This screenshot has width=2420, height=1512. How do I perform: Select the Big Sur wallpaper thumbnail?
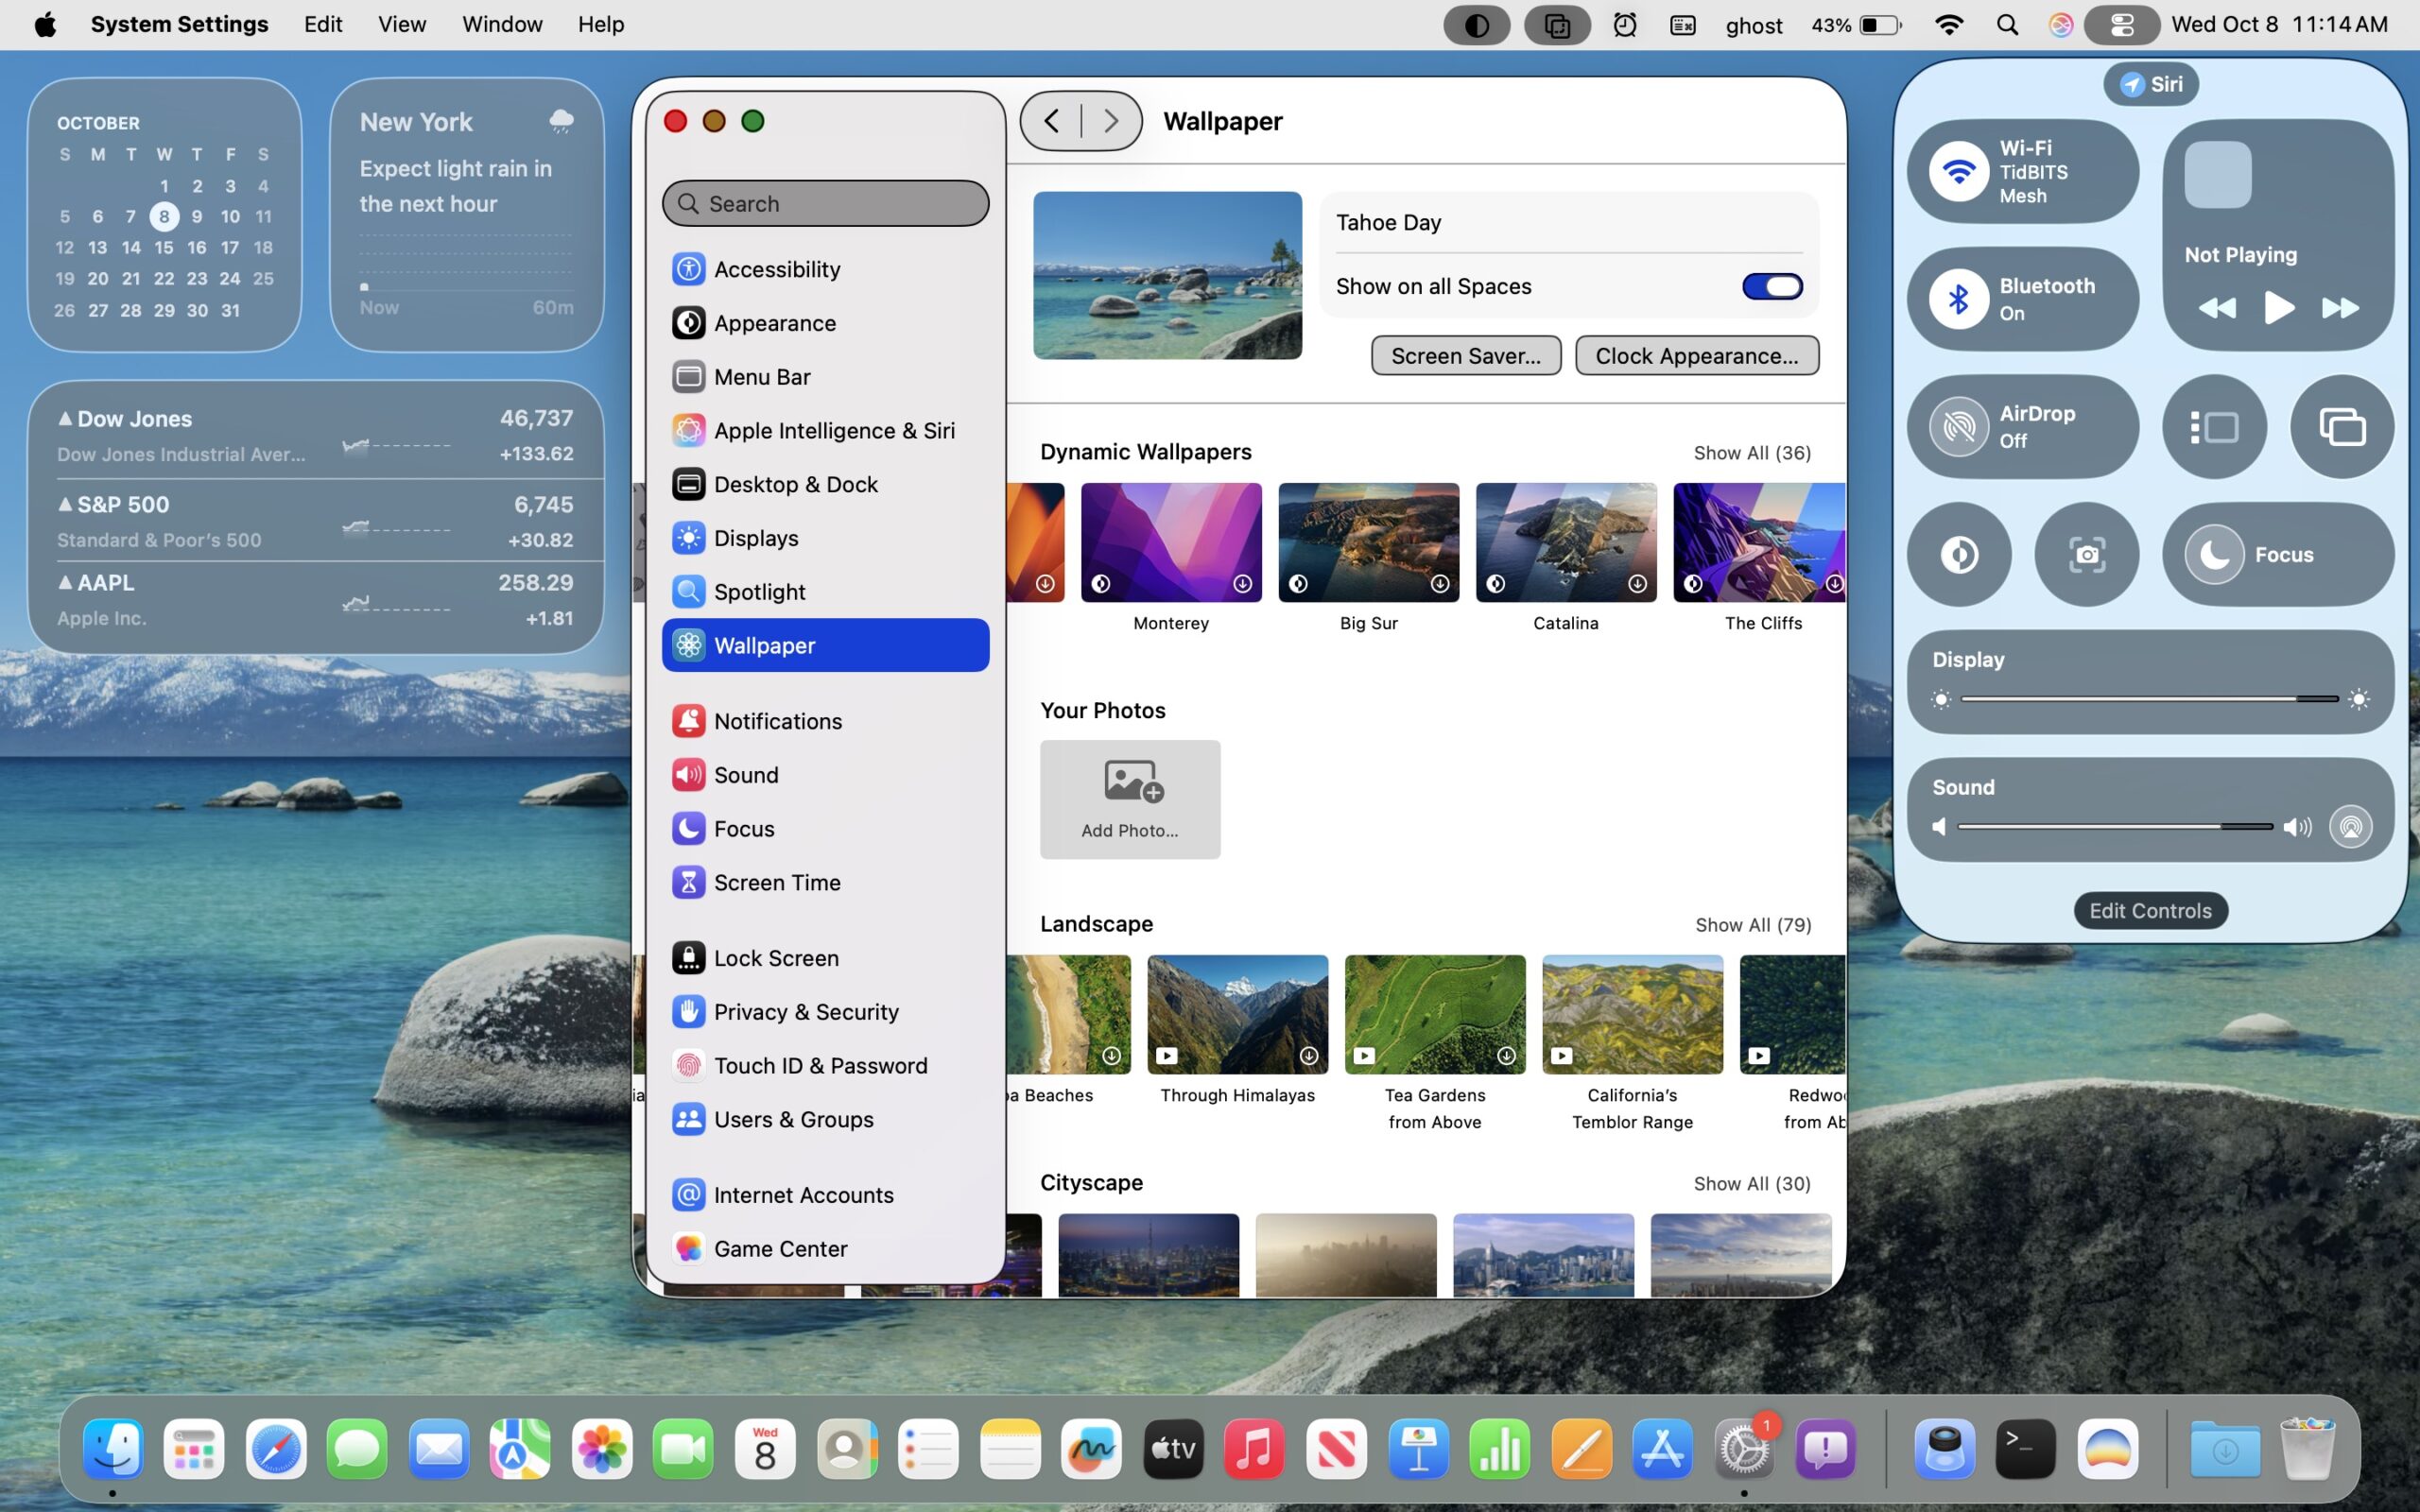[1367, 543]
